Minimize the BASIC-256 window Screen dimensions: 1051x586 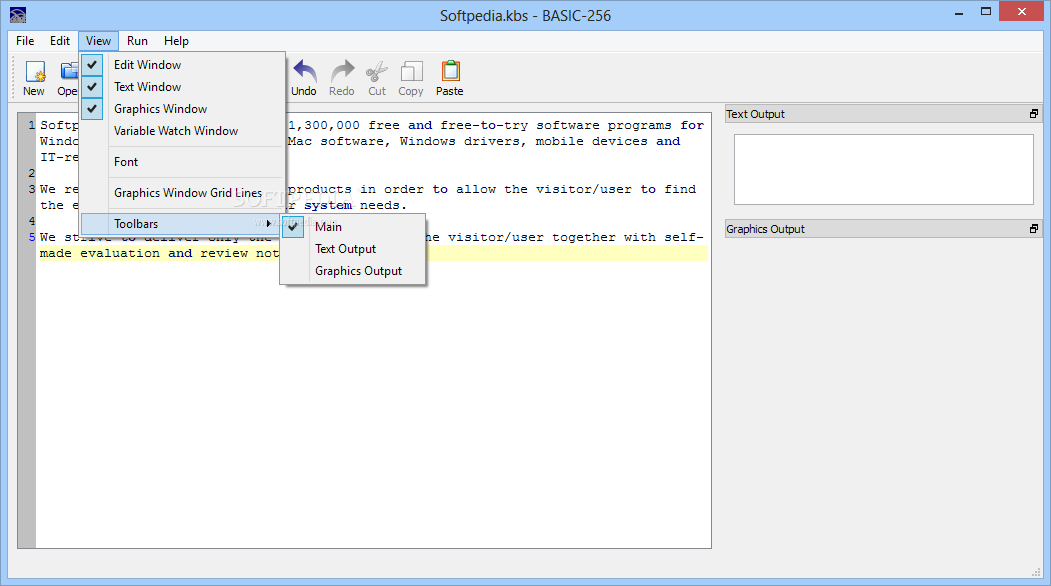point(959,12)
